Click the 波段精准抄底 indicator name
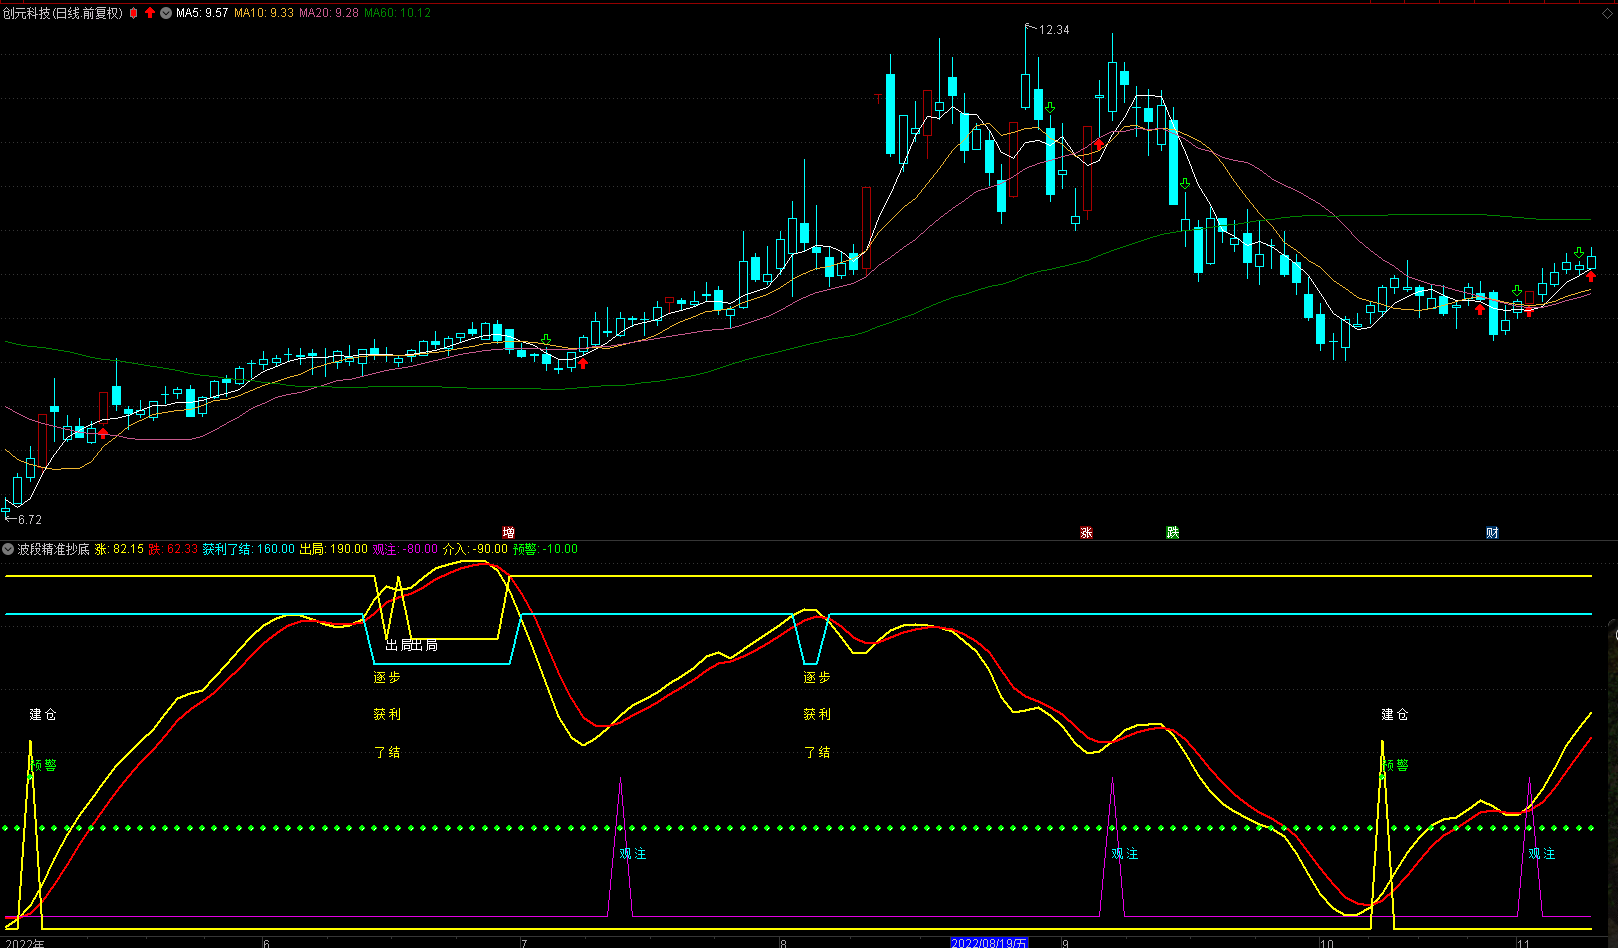The image size is (1618, 948). click(54, 549)
